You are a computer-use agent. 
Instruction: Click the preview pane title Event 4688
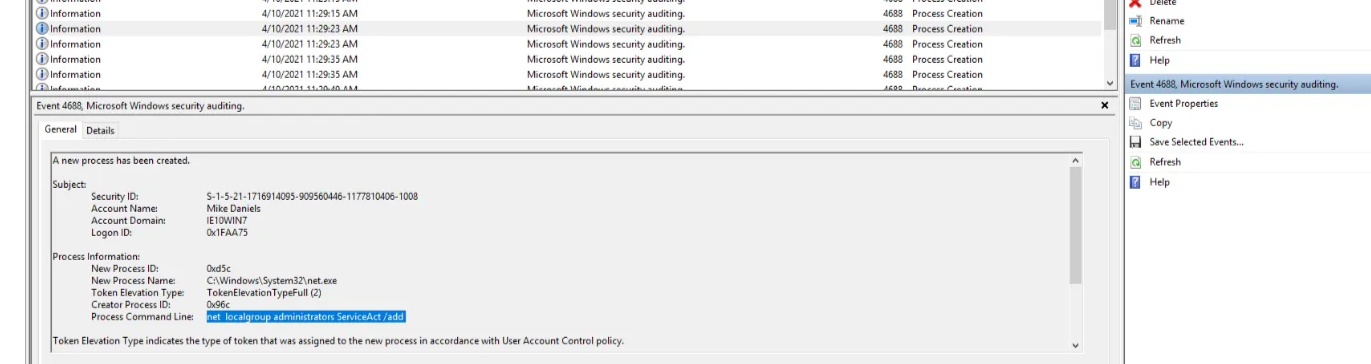pos(140,105)
